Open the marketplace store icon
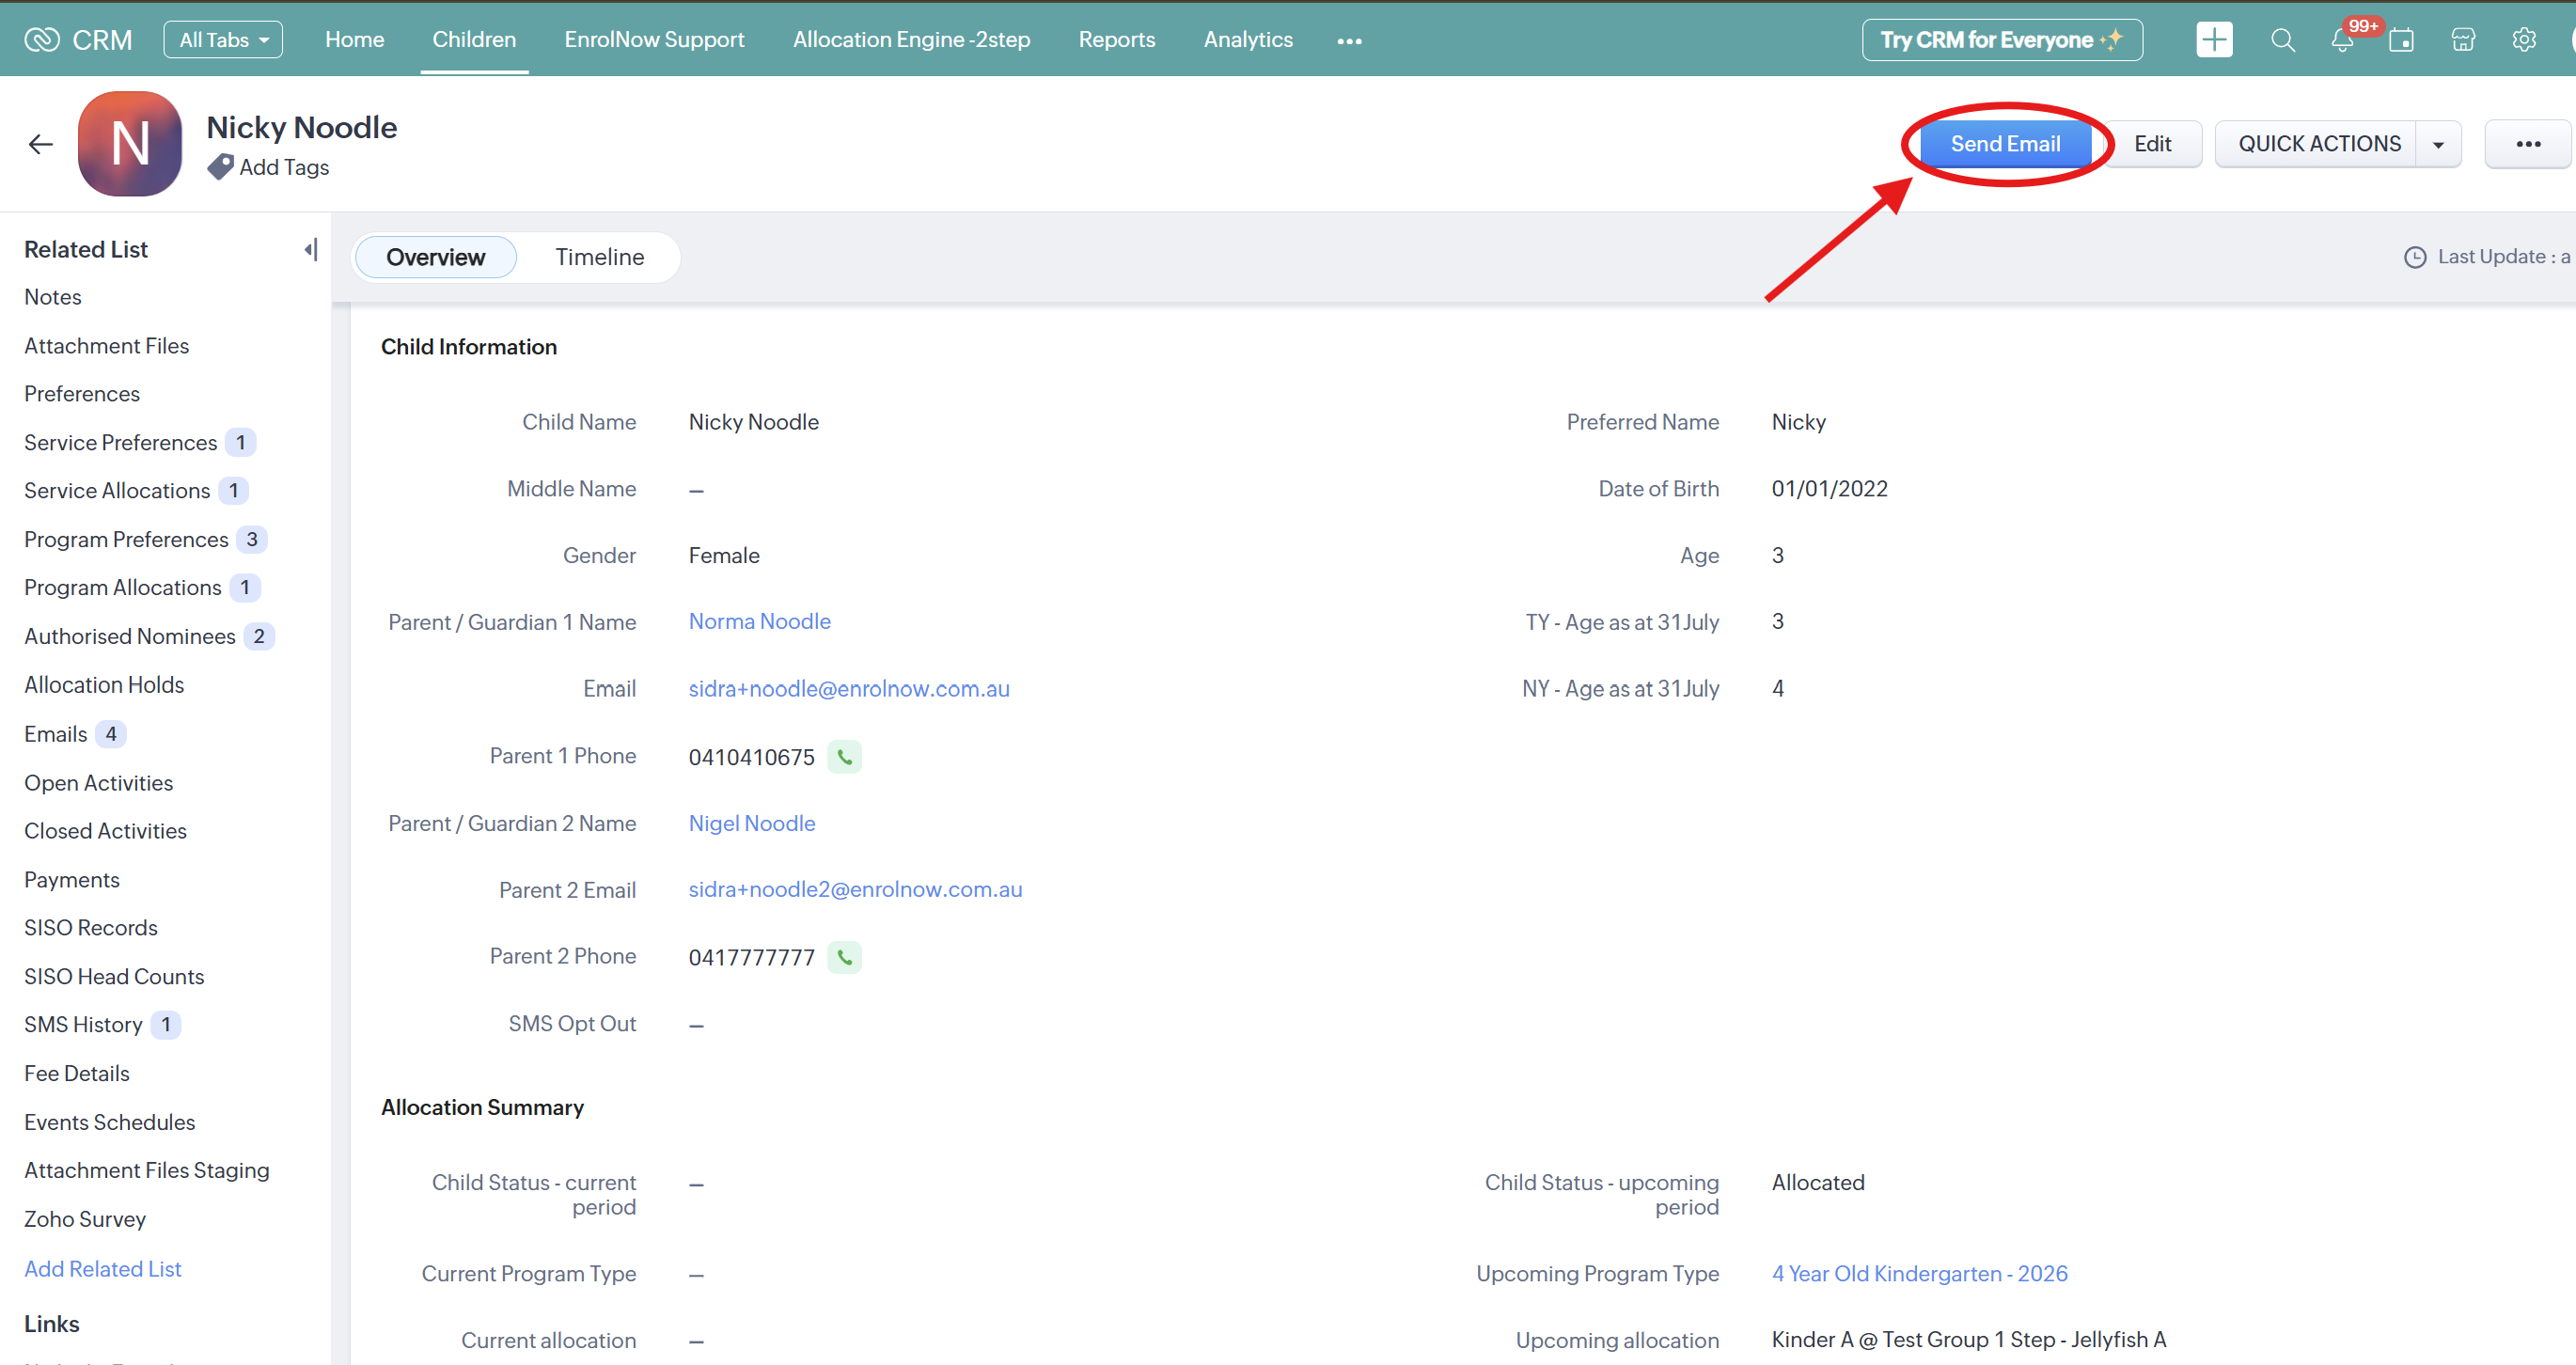The width and height of the screenshot is (2576, 1365). (2462, 40)
